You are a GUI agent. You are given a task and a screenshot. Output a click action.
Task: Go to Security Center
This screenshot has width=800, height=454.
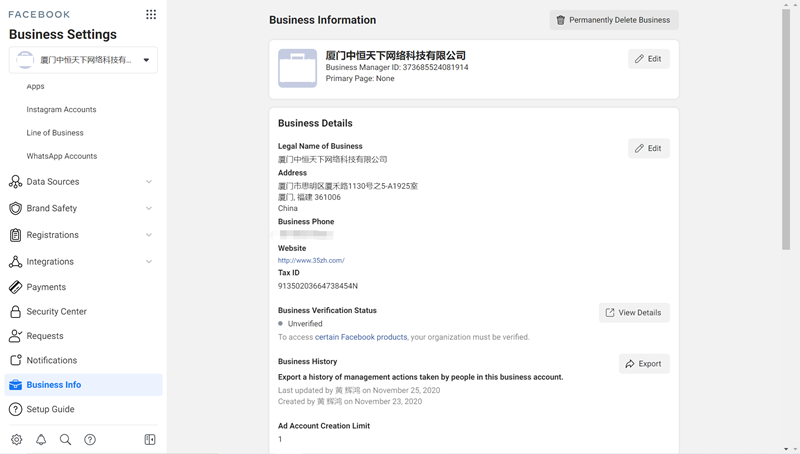tap(56, 312)
